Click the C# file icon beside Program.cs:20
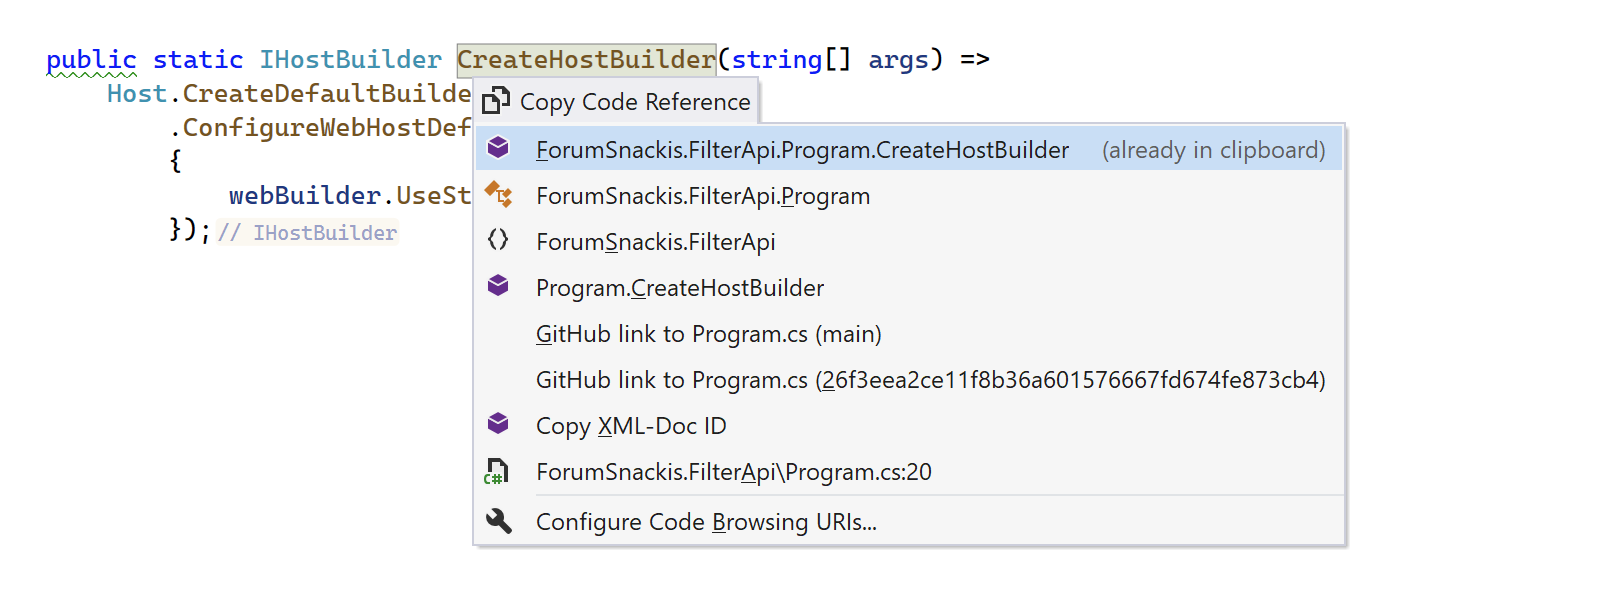 pyautogui.click(x=497, y=471)
